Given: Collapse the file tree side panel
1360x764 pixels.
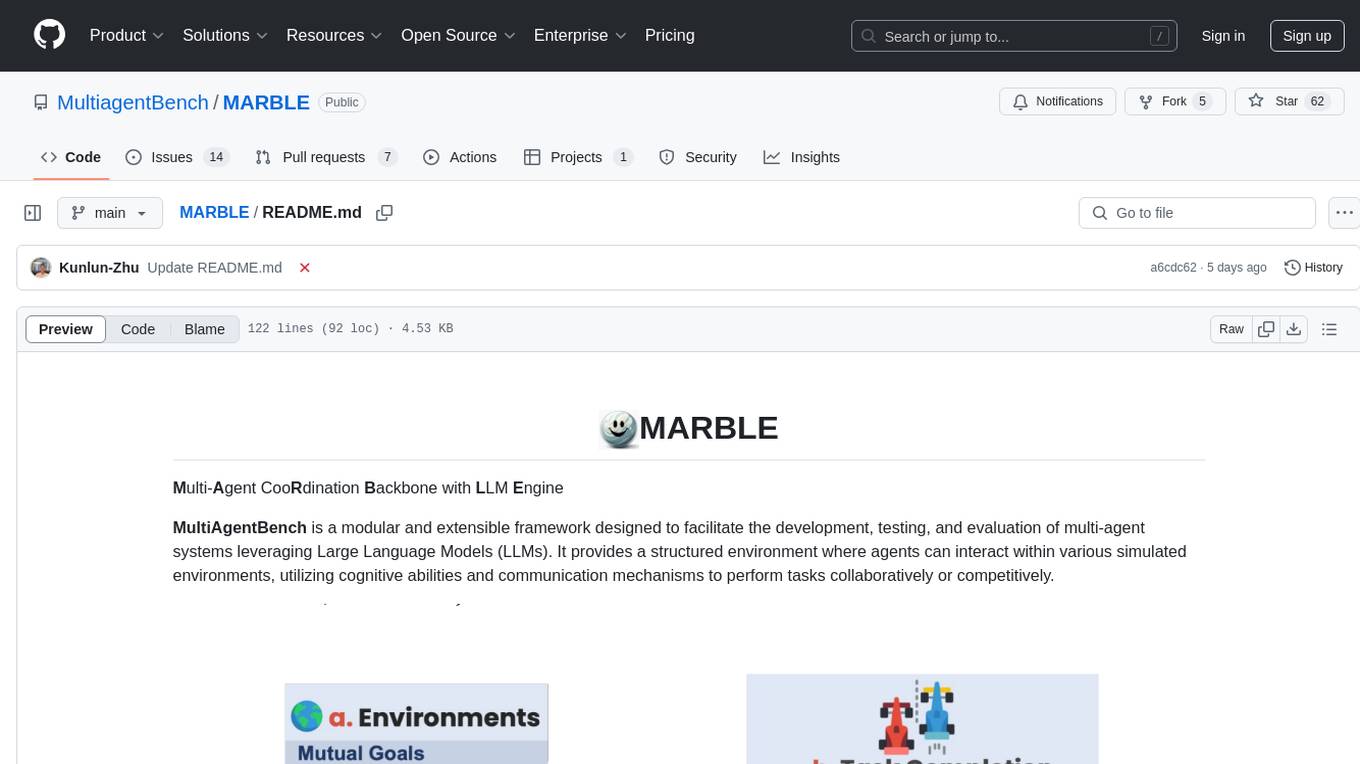Looking at the screenshot, I should tap(33, 213).
